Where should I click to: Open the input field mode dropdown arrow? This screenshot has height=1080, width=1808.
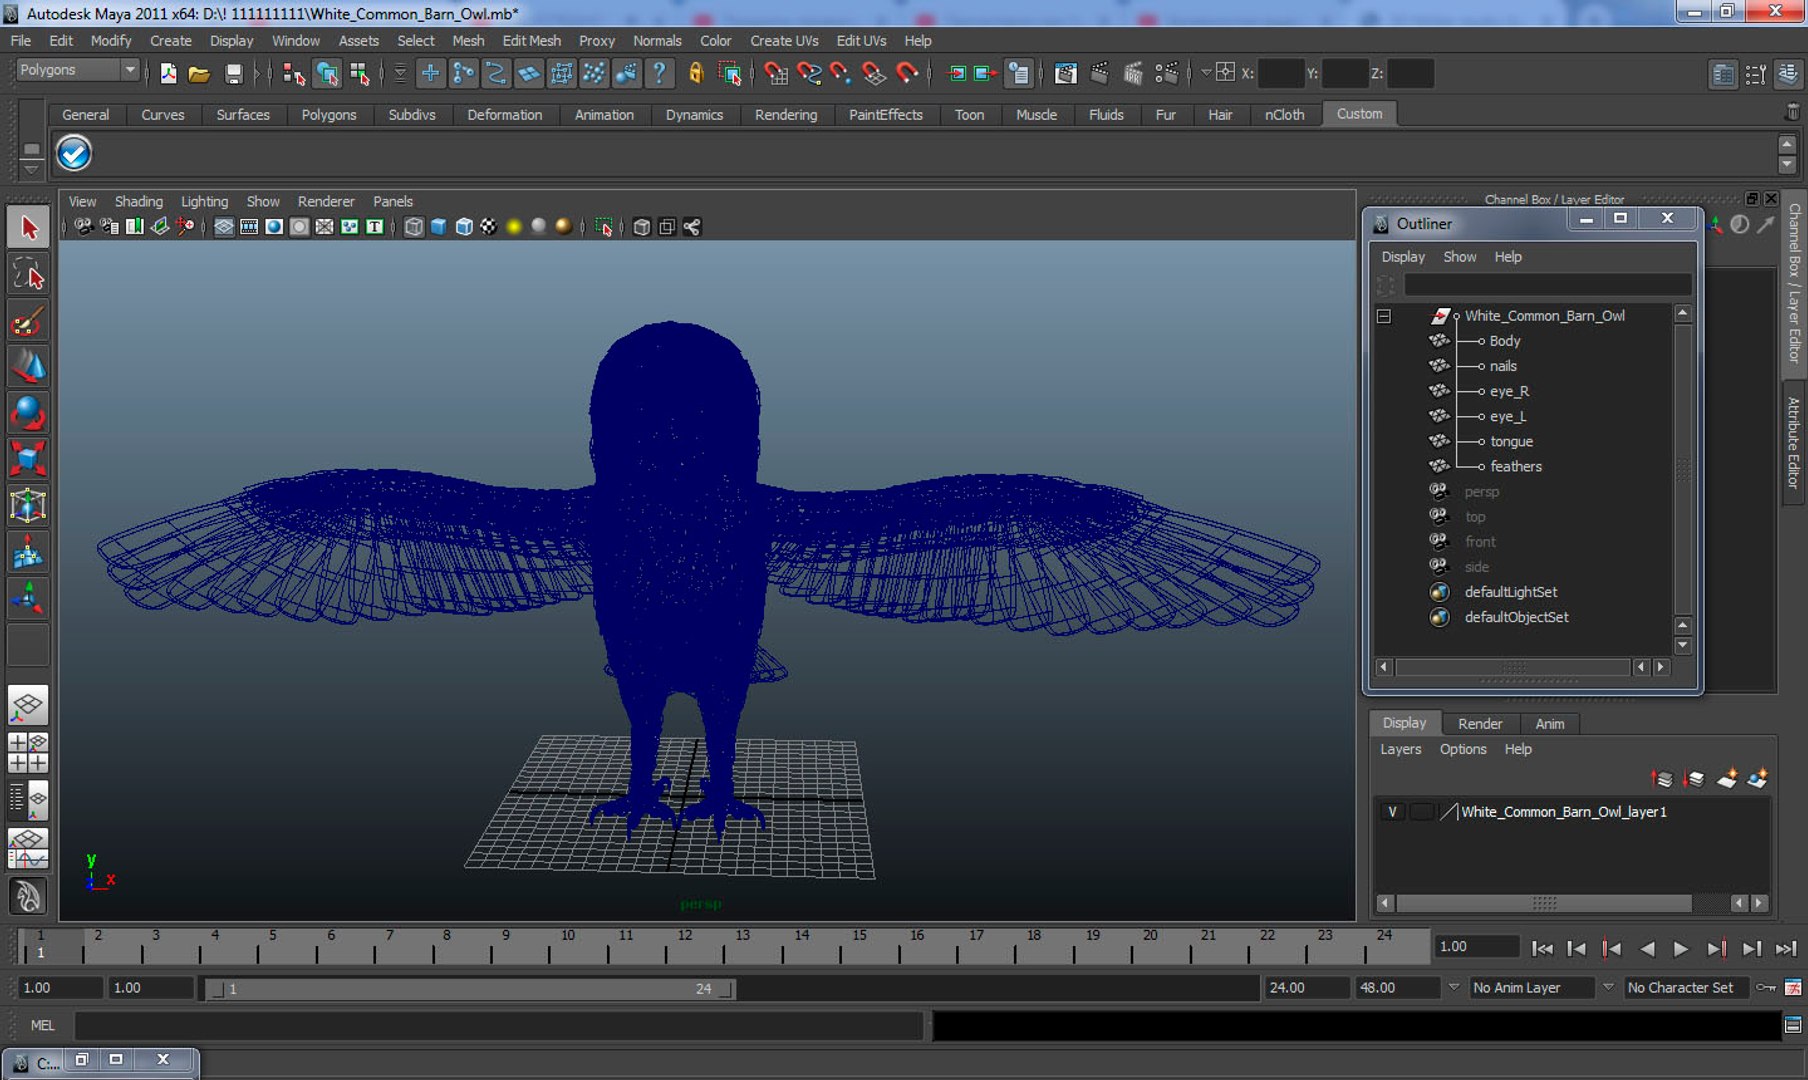coord(1206,73)
